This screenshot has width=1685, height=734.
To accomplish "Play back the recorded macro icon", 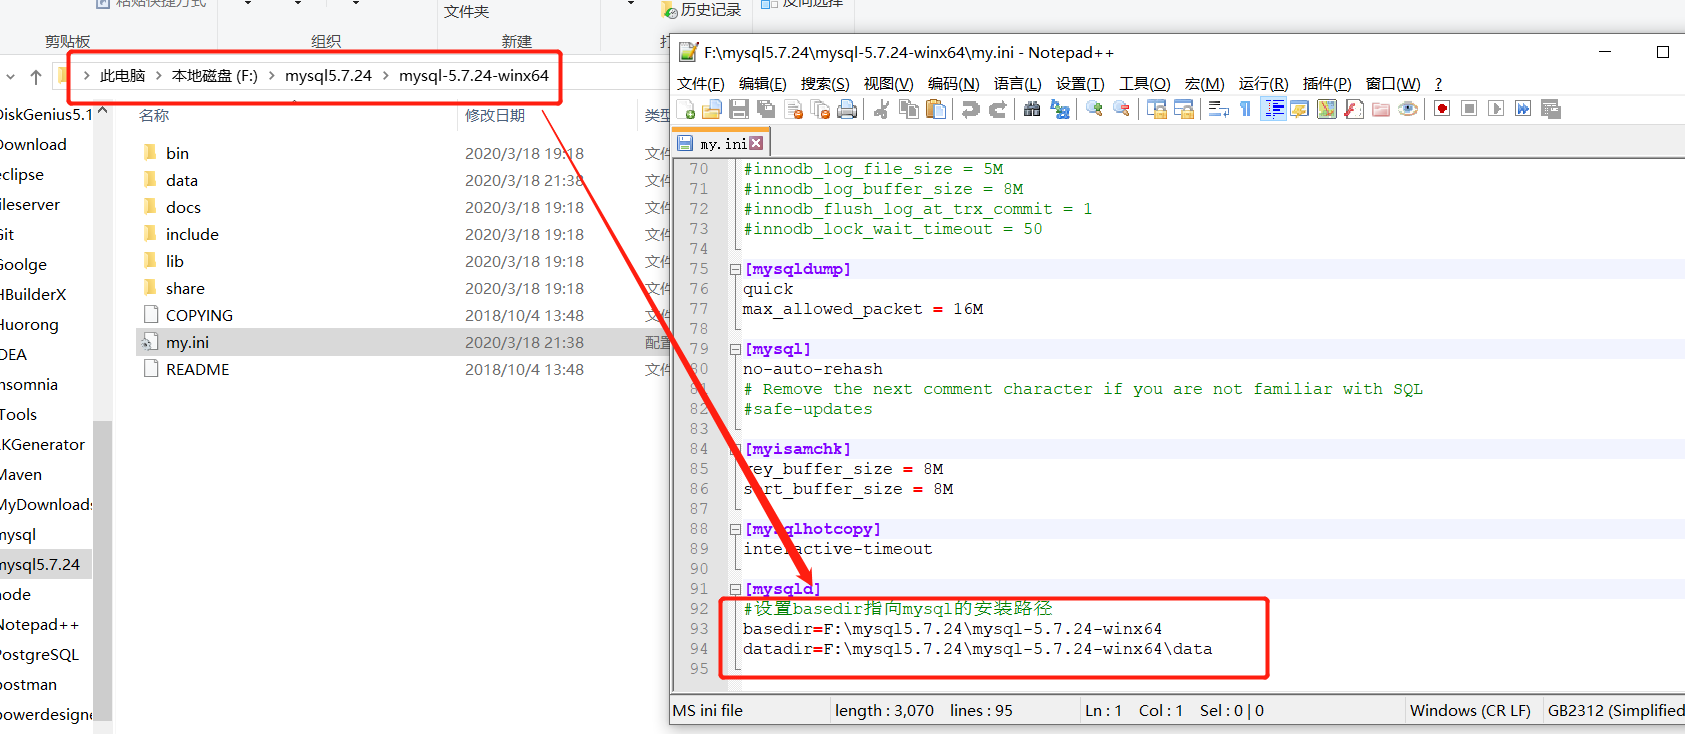I will [1496, 109].
